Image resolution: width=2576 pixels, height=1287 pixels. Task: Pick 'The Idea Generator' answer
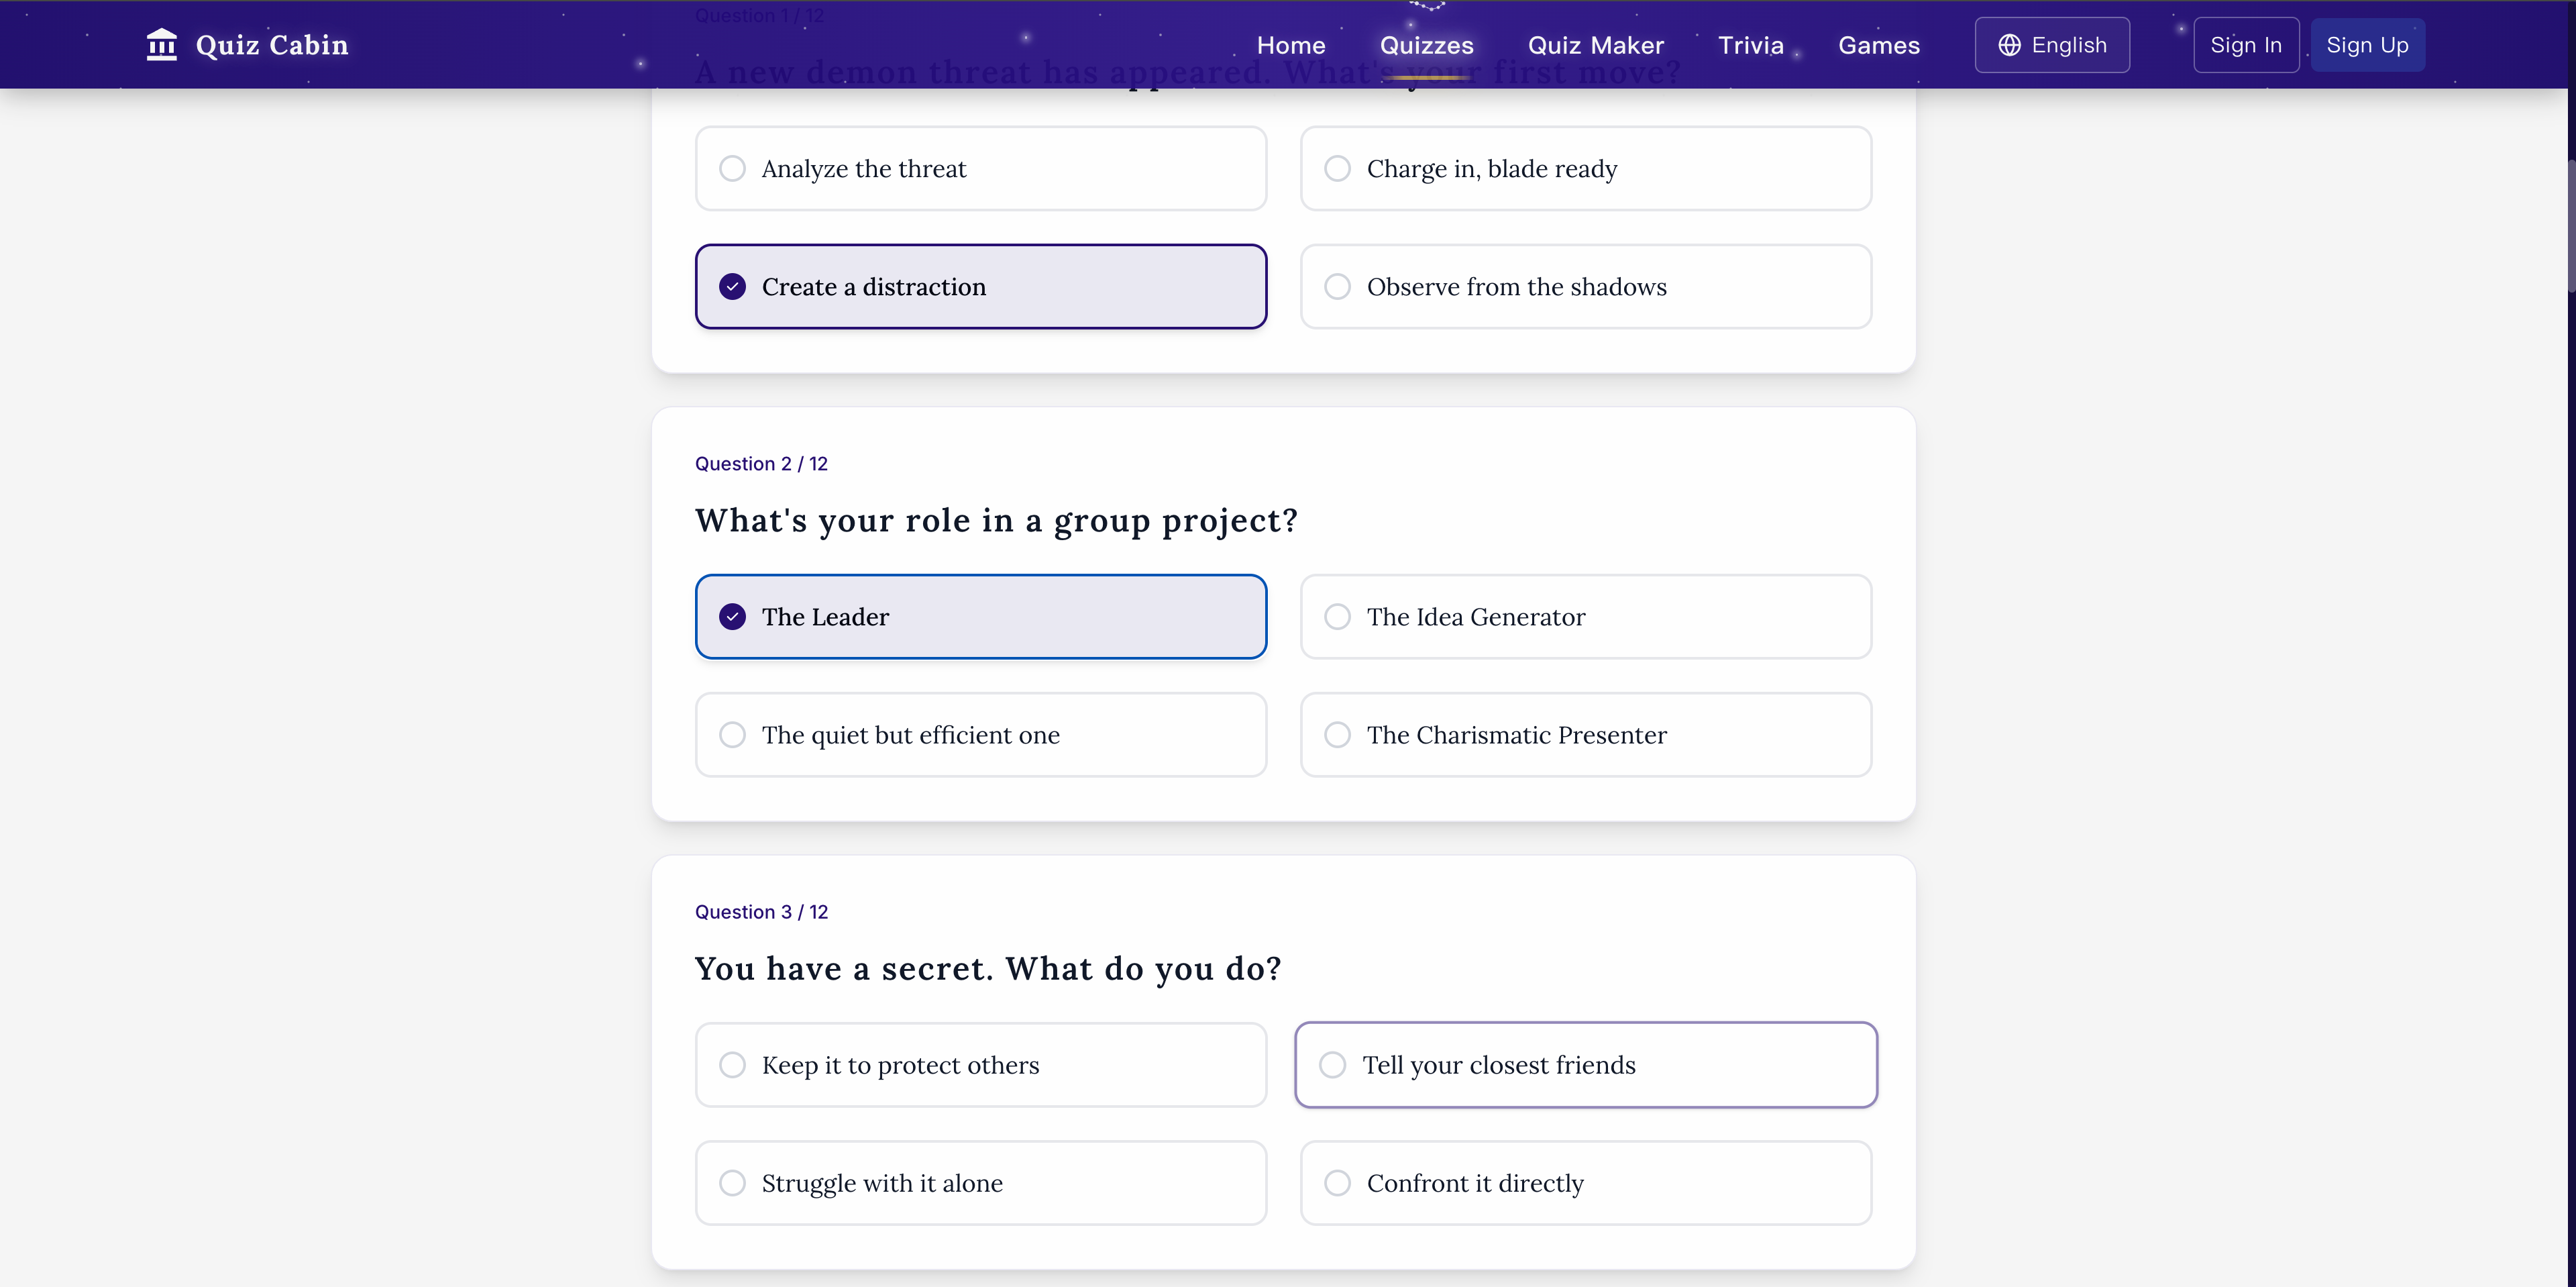click(x=1586, y=616)
